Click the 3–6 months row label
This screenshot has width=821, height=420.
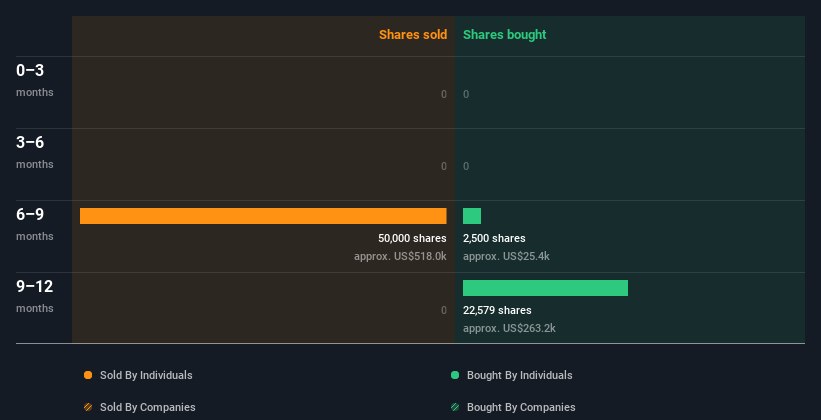click(x=35, y=152)
